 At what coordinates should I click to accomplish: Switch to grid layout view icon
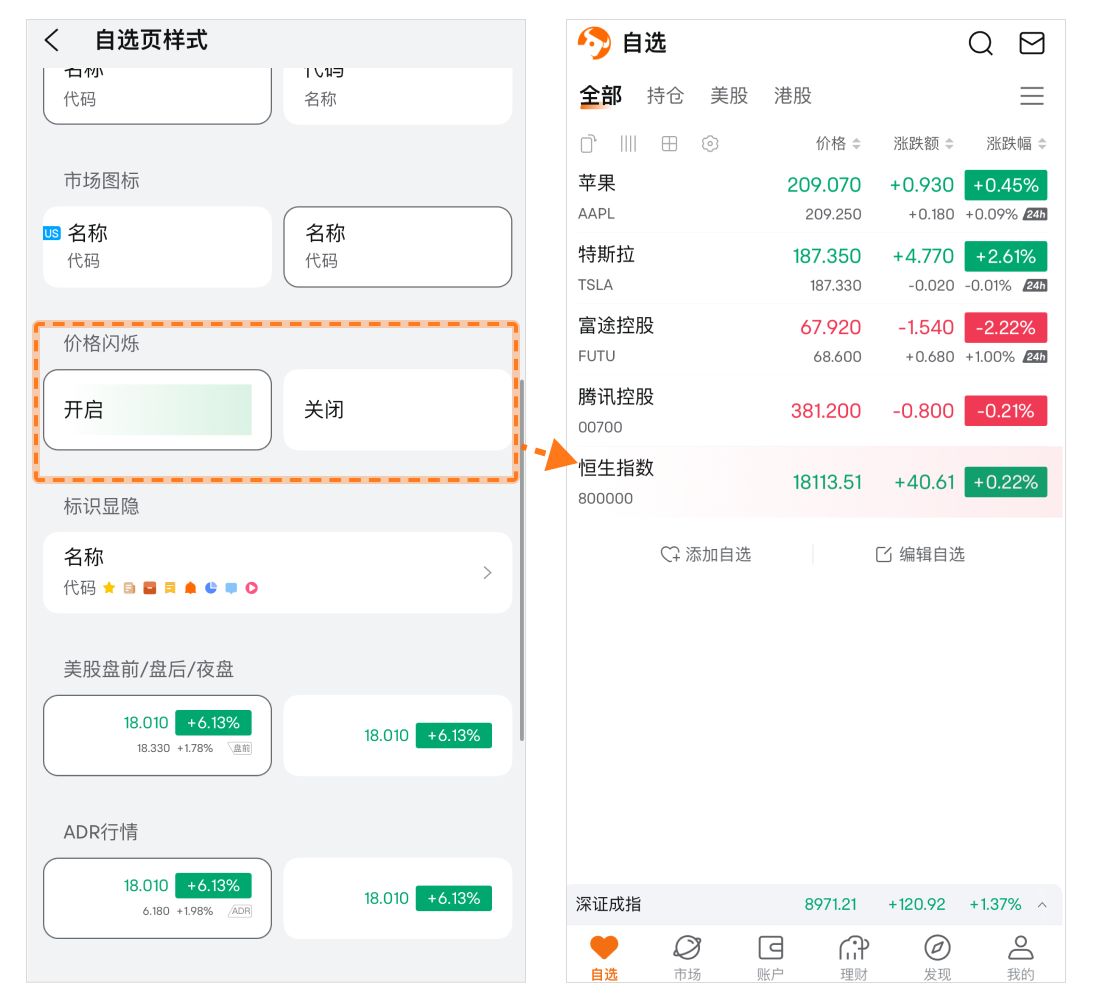[x=670, y=144]
